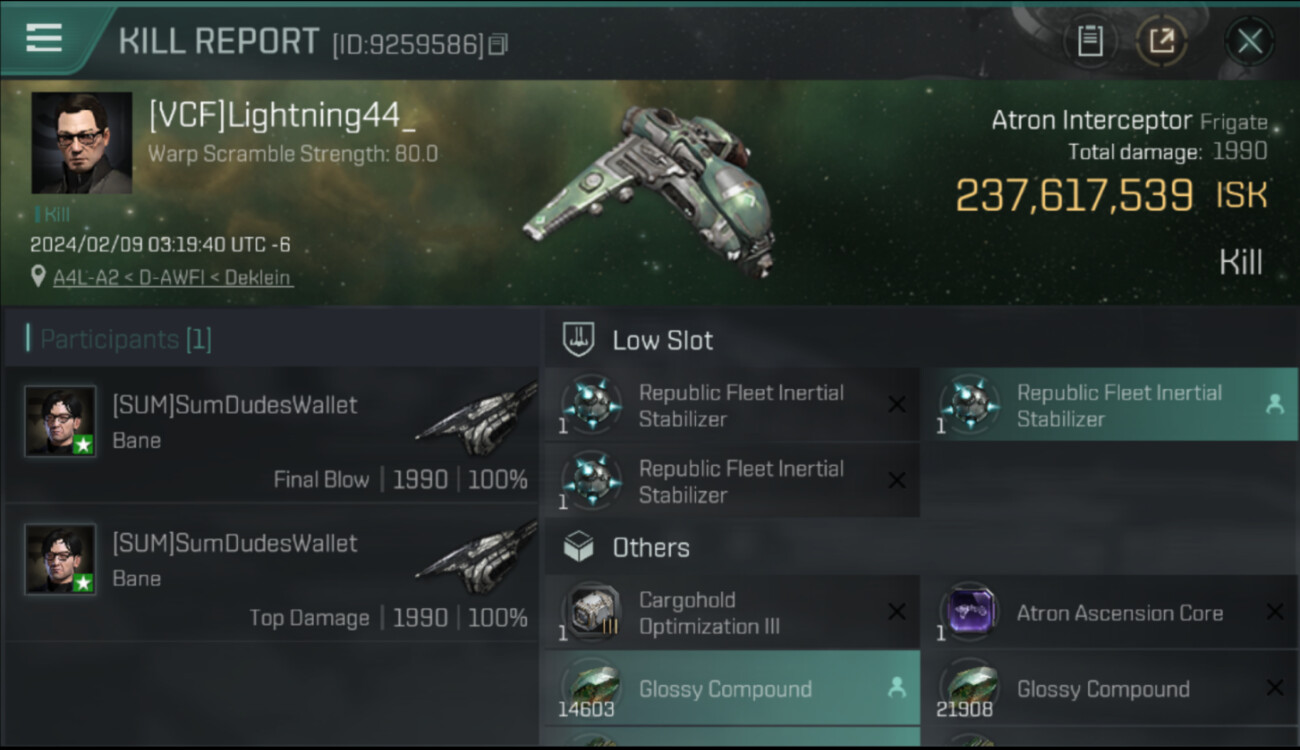This screenshot has height=750, width=1300.
Task: Select the Cargohold Optimization III item
Action: click(x=730, y=613)
